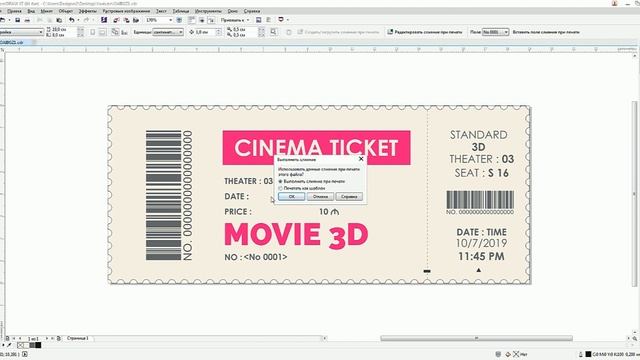This screenshot has width=640, height=360.
Task: Open the Растровые изображения menu
Action: [126, 11]
